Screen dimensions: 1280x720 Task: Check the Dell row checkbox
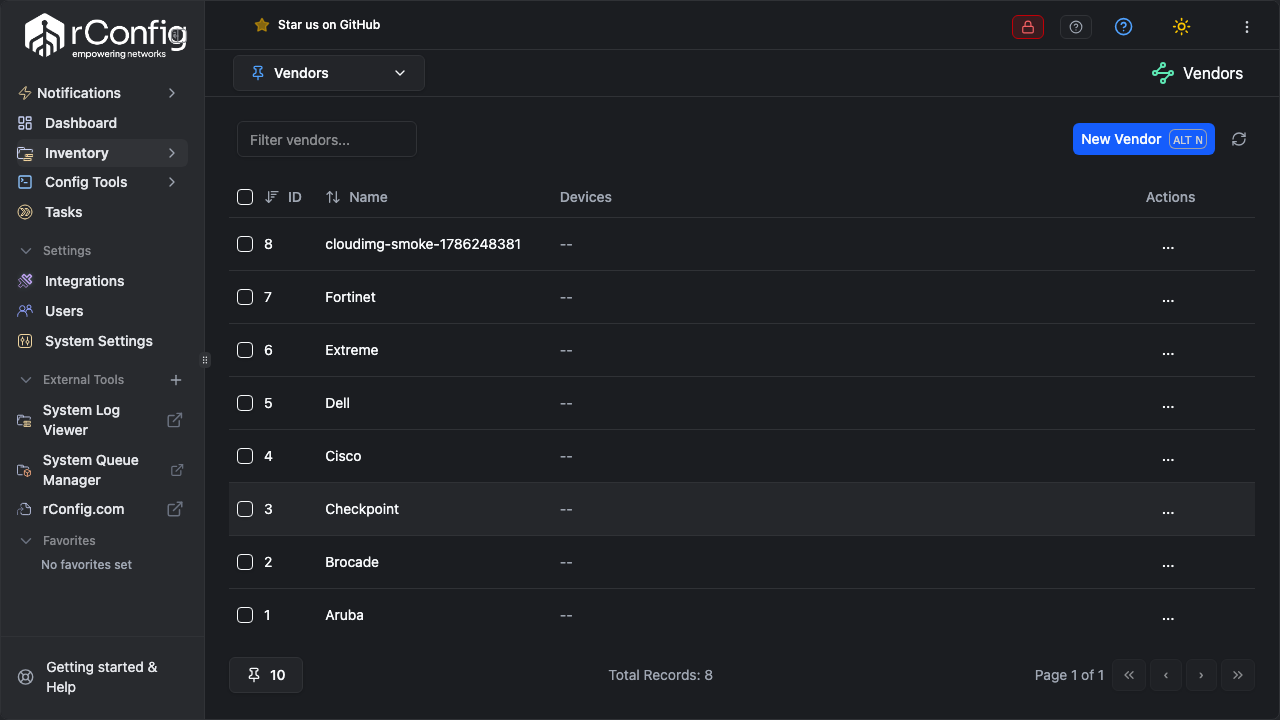click(x=245, y=403)
